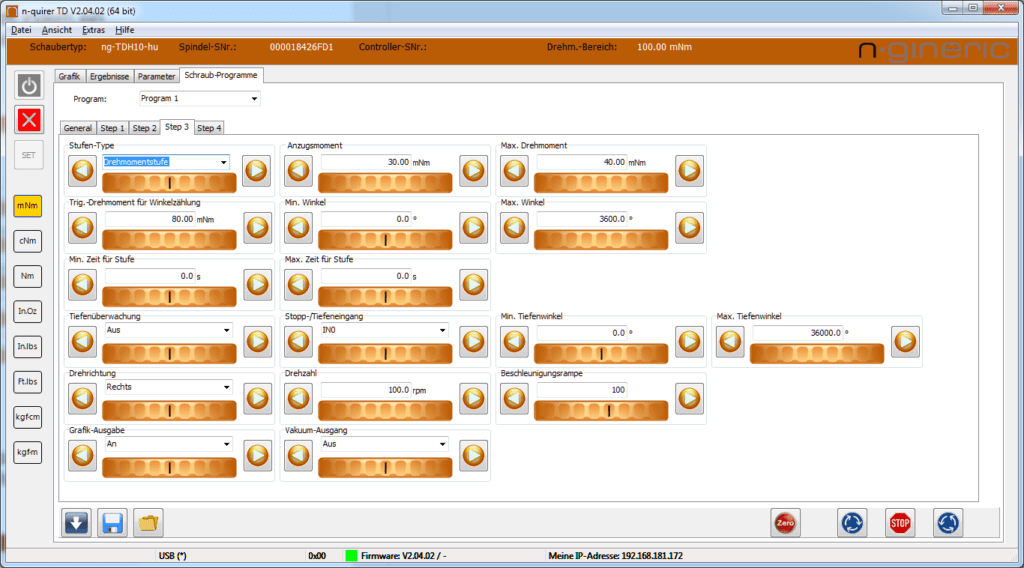This screenshot has height=568, width=1024.
Task: Toggle the kgf·cm unit button
Action: tap(28, 416)
